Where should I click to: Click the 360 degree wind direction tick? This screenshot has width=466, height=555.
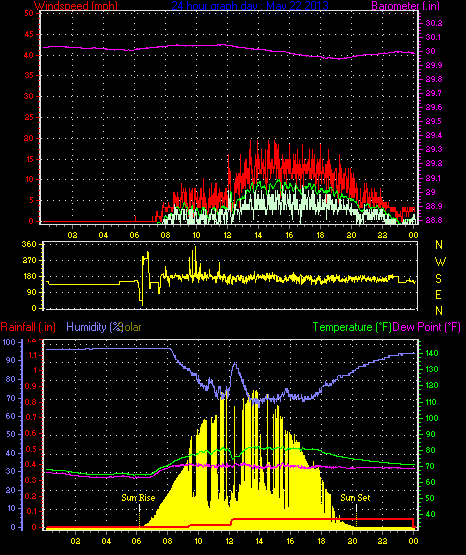(29, 244)
